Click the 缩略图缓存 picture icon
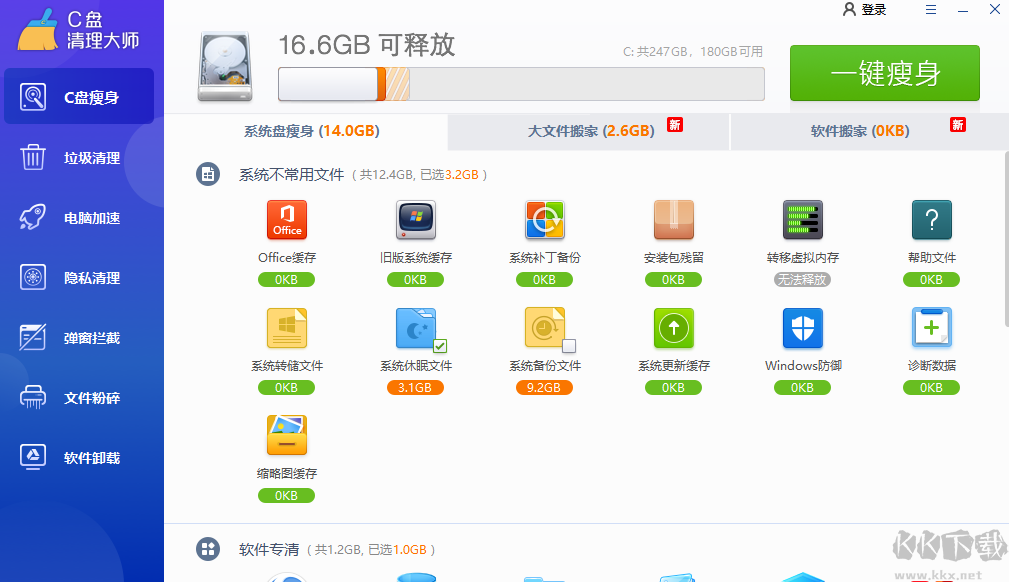This screenshot has width=1009, height=582. [x=287, y=436]
